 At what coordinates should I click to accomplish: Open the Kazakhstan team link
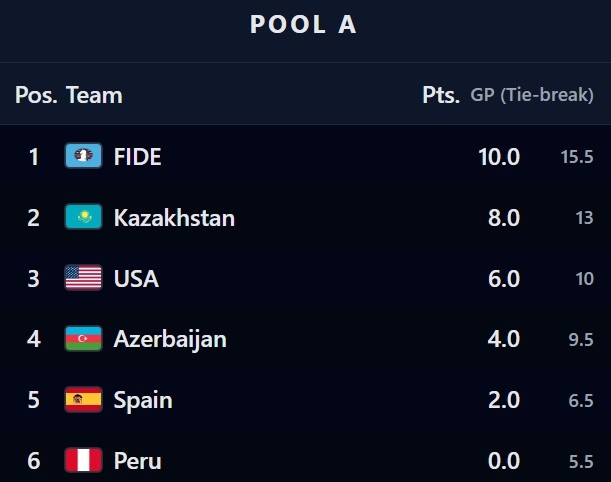(x=174, y=217)
